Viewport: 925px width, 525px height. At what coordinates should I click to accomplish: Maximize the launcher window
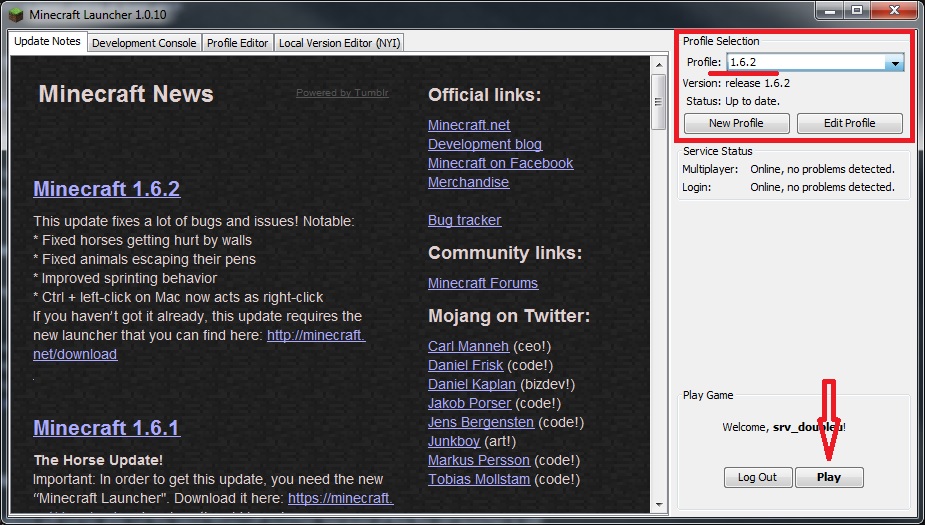(x=856, y=11)
